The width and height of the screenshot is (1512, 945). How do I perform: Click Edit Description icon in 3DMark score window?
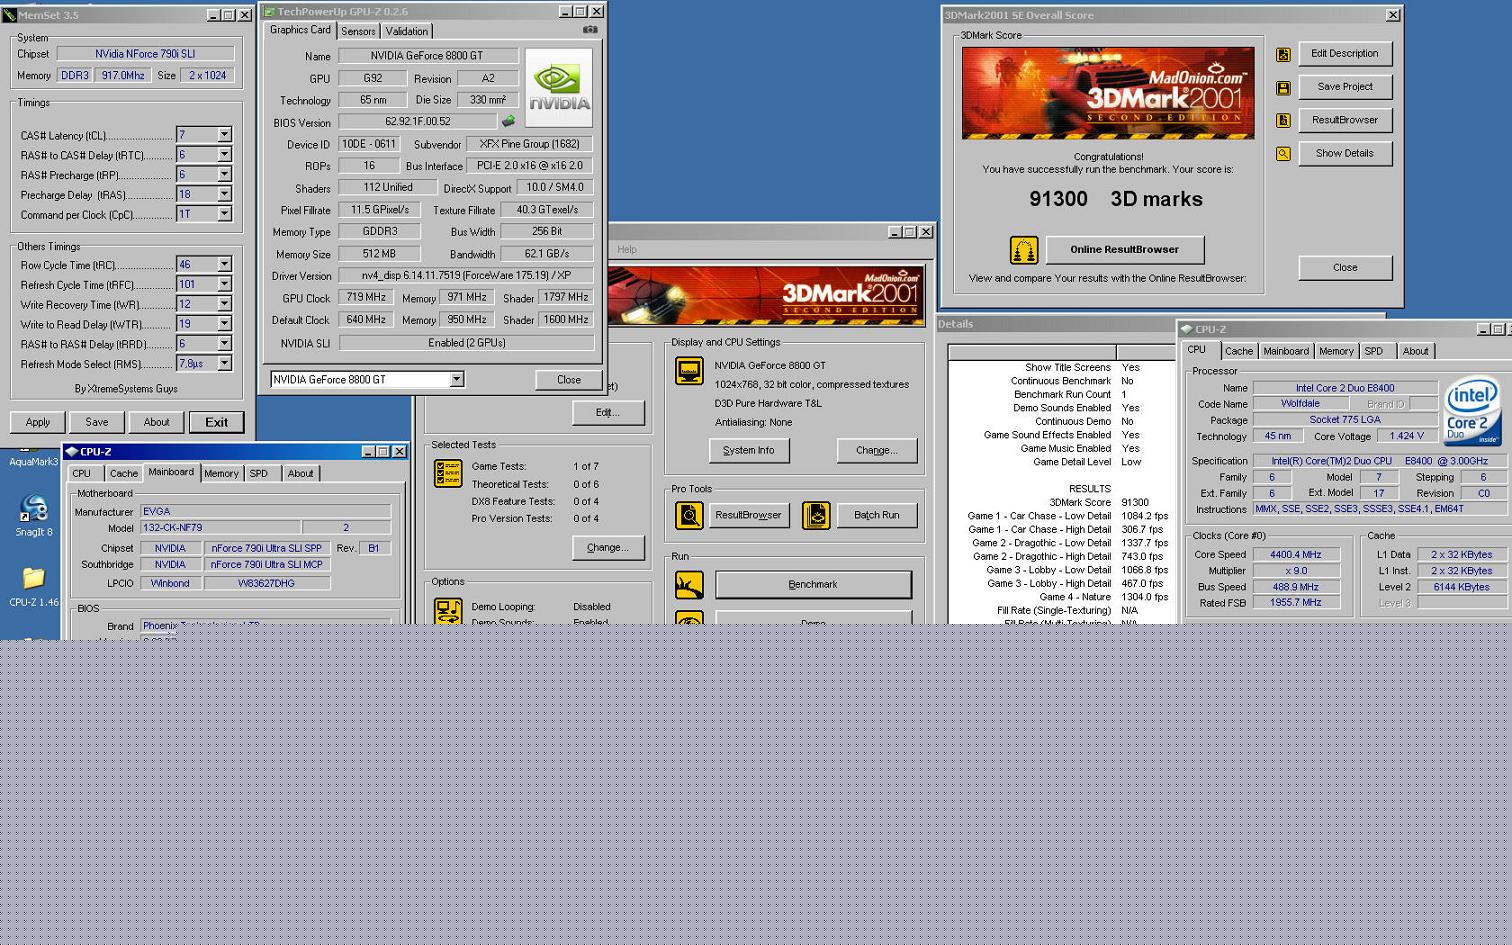click(x=1283, y=55)
